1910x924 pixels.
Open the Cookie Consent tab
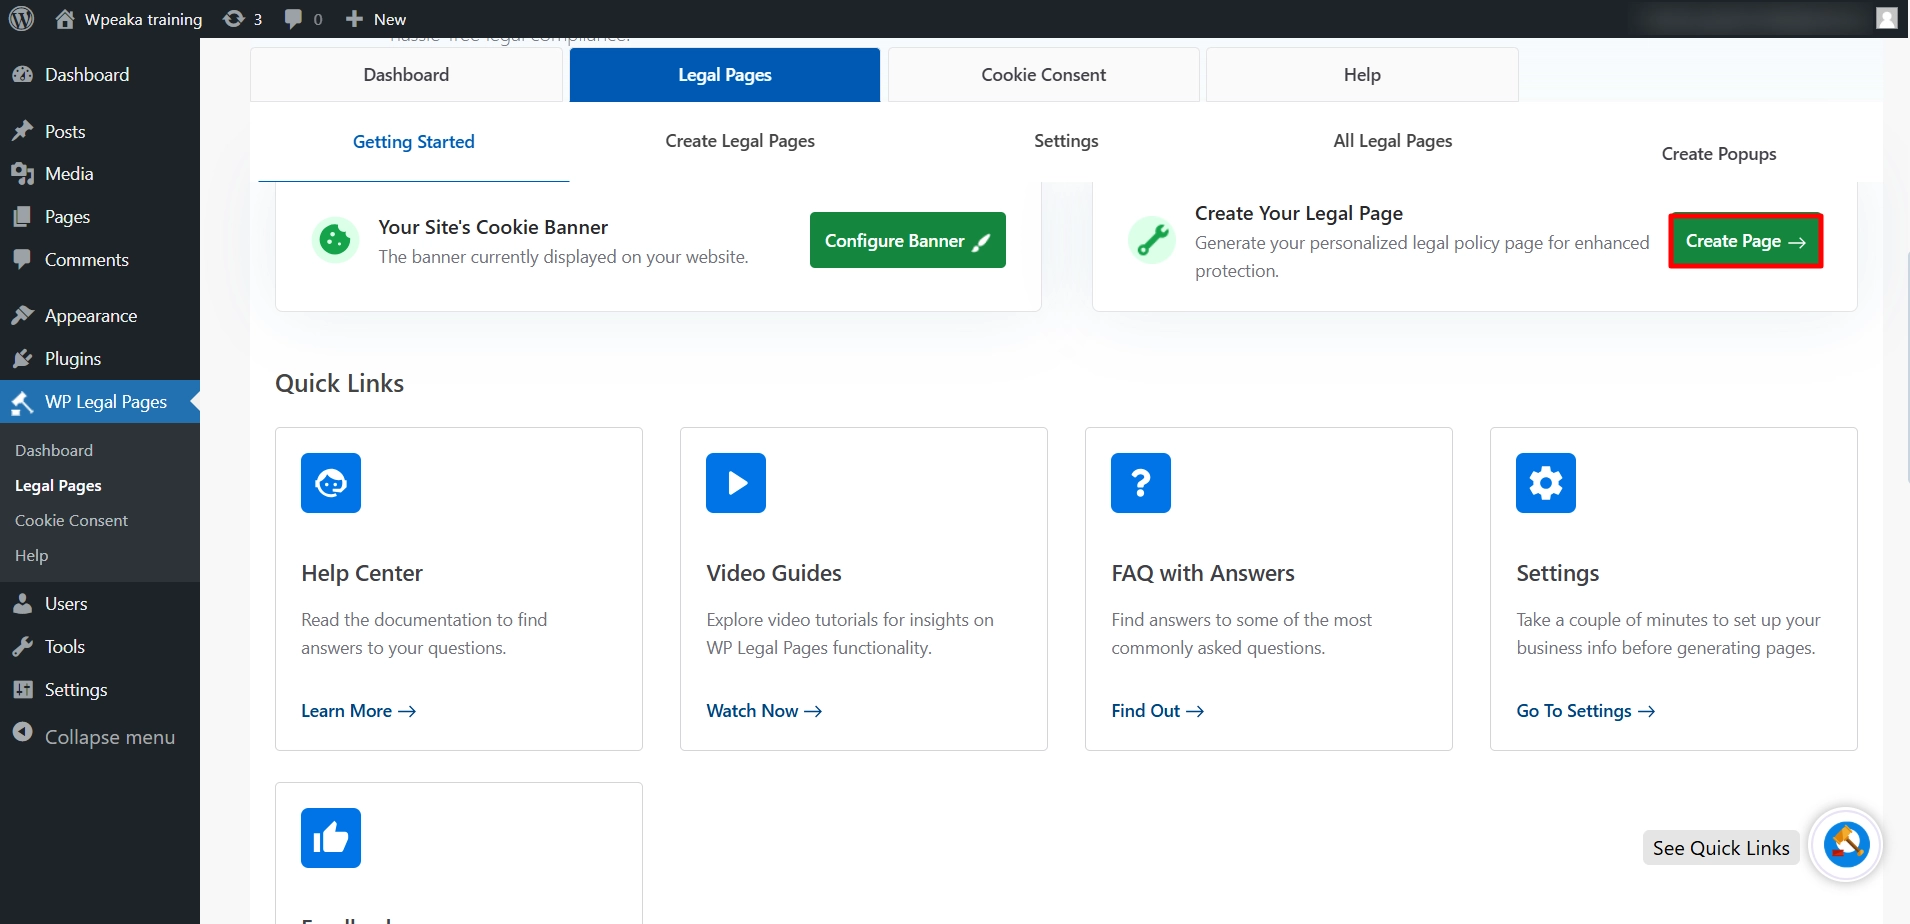(x=1043, y=75)
